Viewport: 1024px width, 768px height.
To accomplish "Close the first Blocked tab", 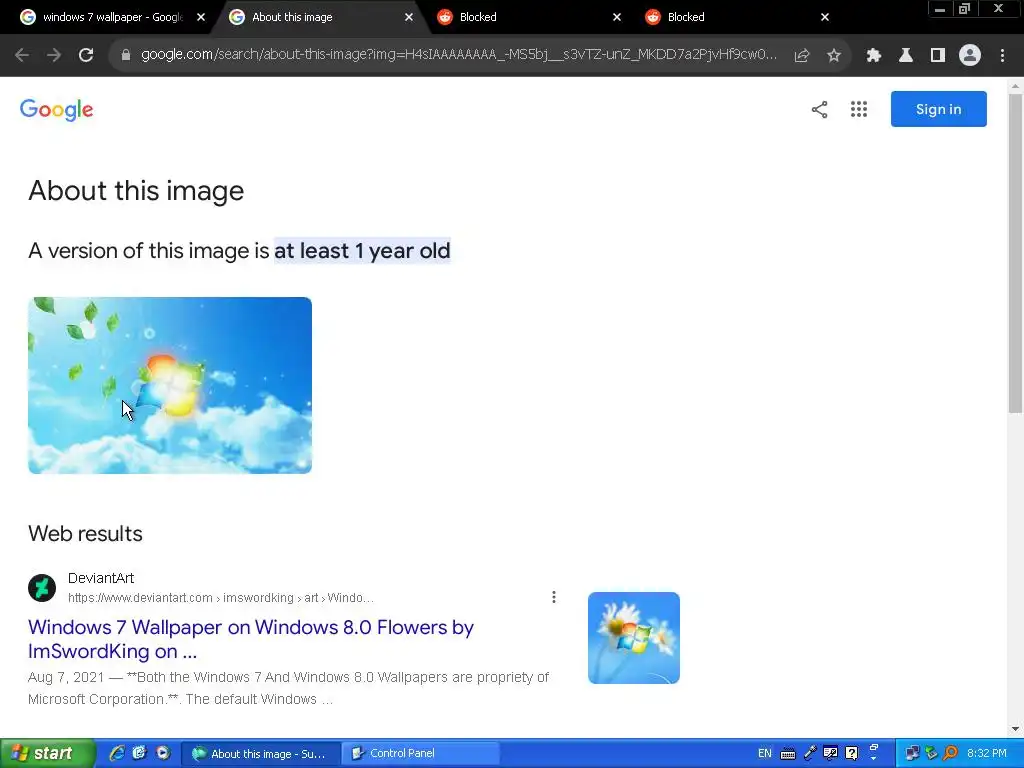I will tap(617, 18).
